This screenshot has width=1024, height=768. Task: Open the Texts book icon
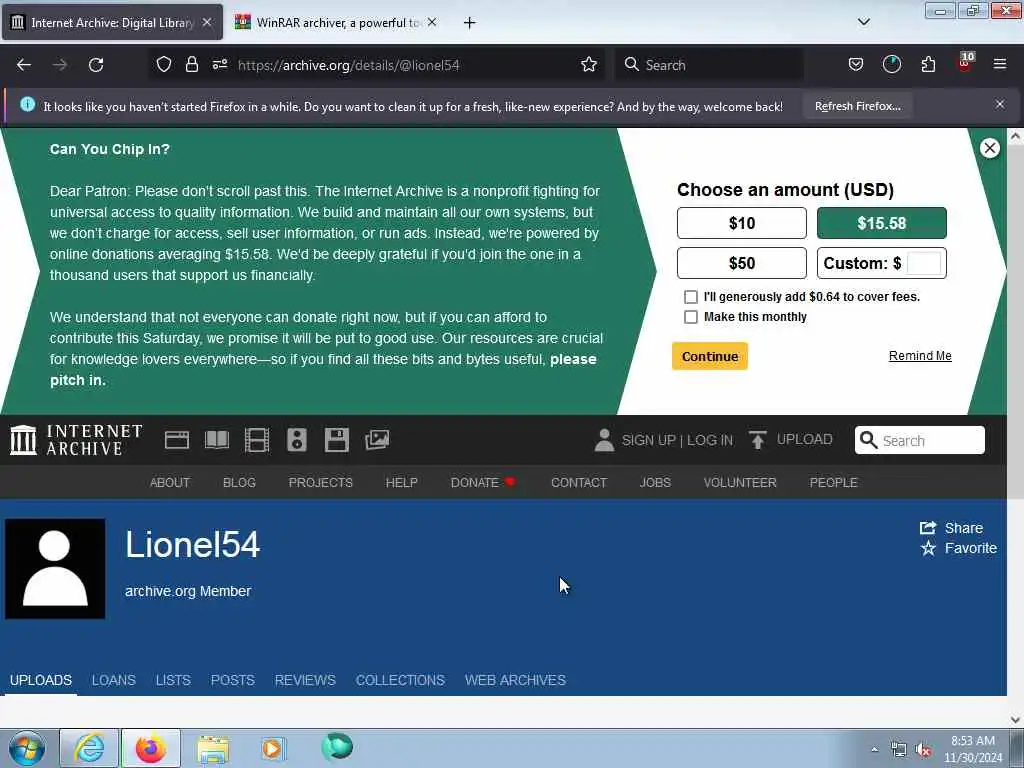coord(217,440)
